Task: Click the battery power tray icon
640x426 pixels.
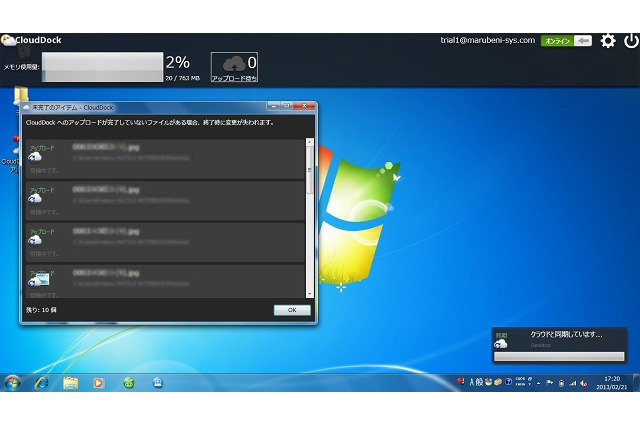Action: 561,383
